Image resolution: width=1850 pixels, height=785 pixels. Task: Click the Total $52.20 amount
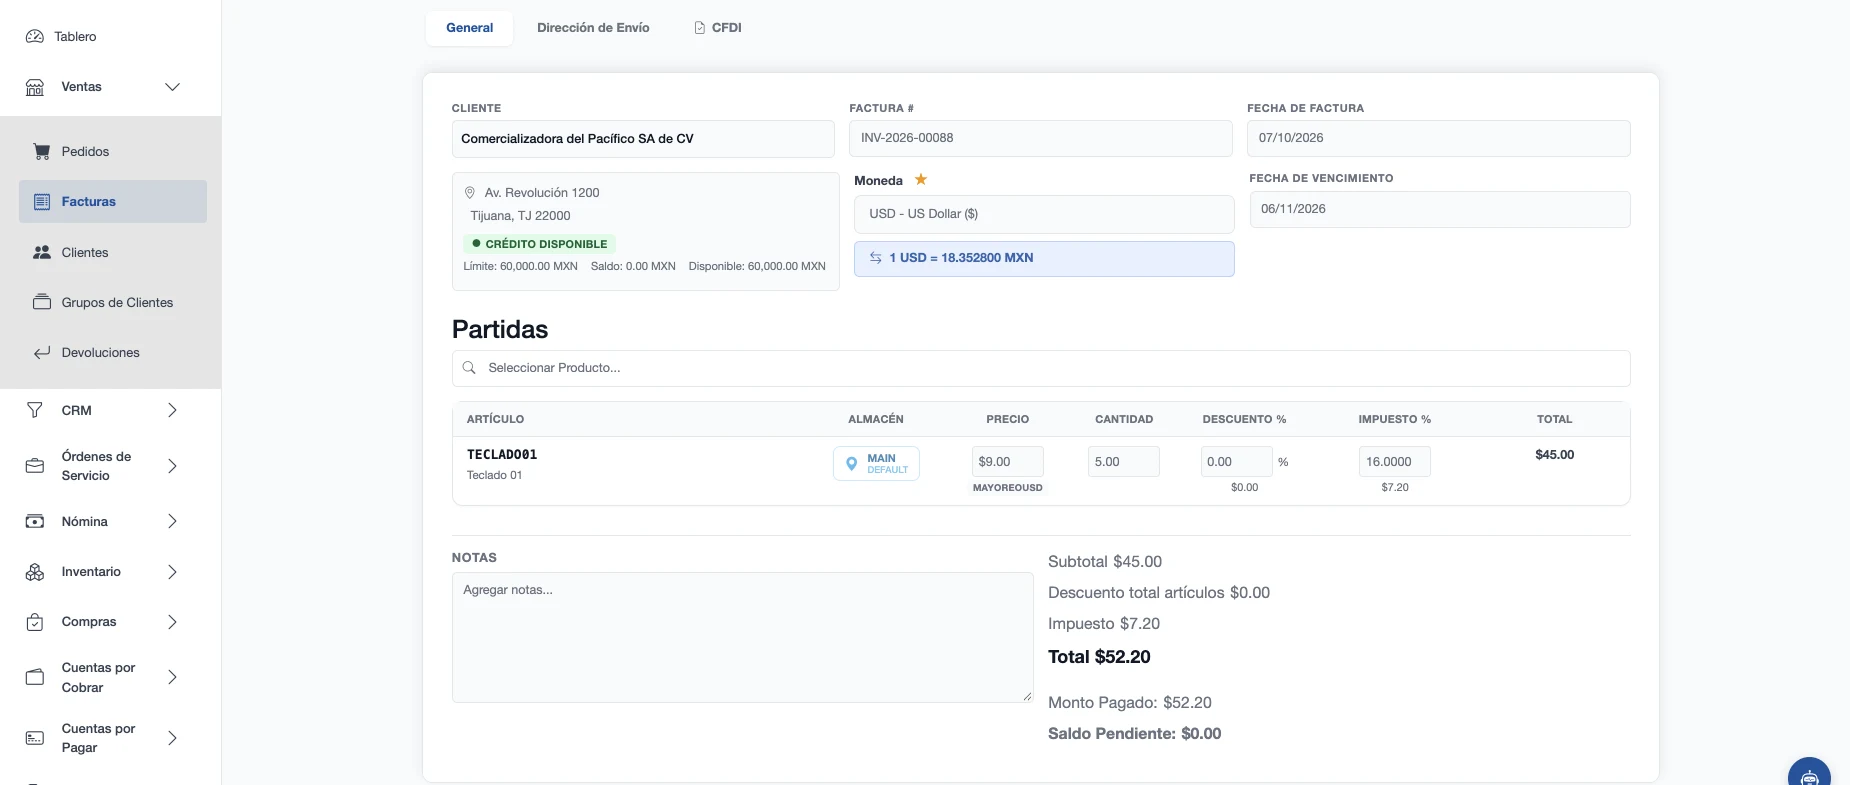coord(1099,657)
